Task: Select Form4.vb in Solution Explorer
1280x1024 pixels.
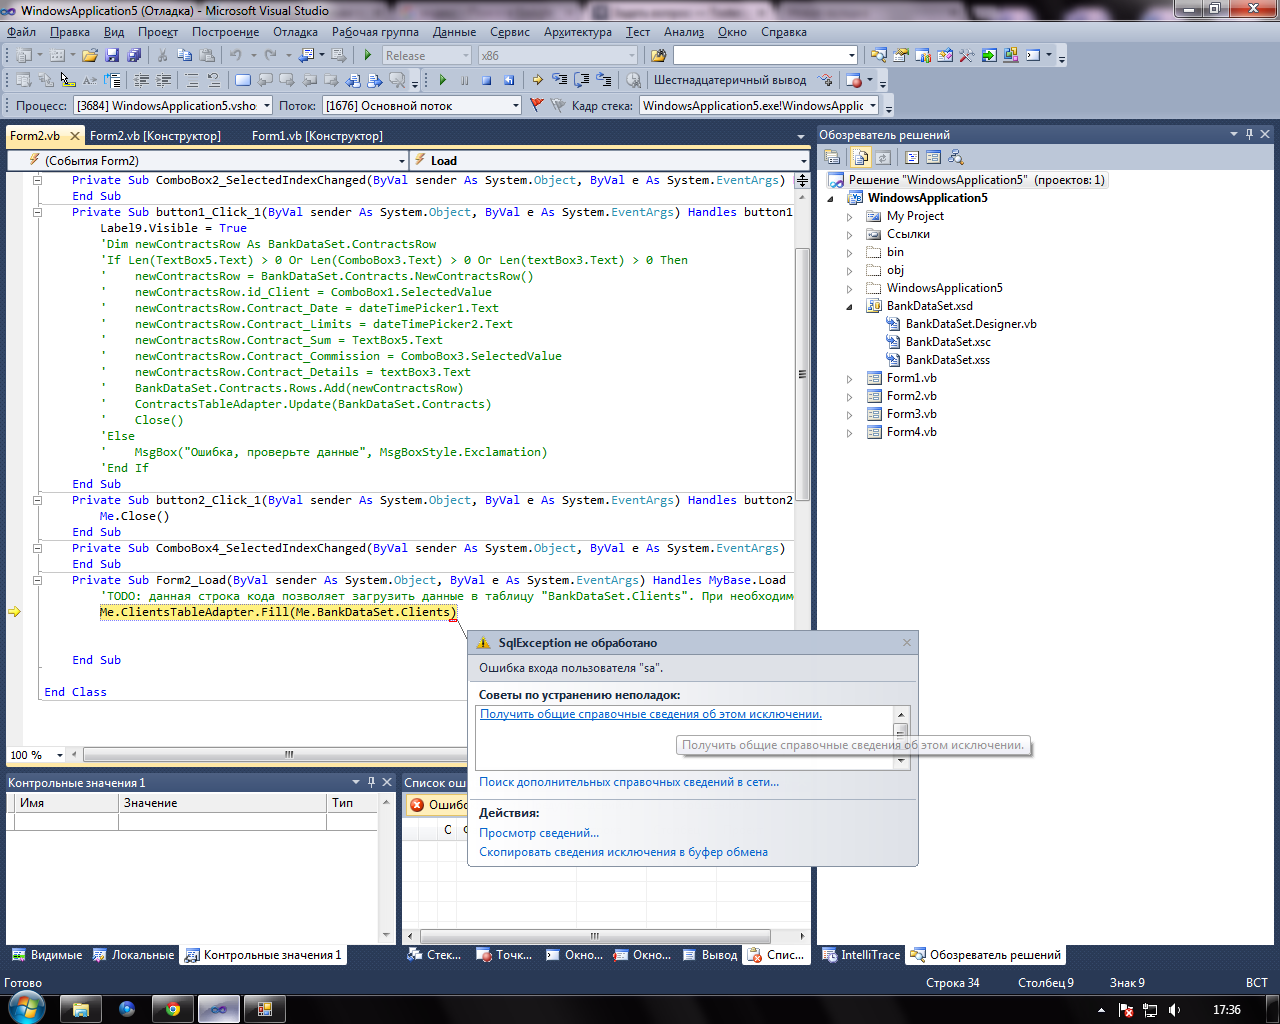Action: (x=911, y=432)
